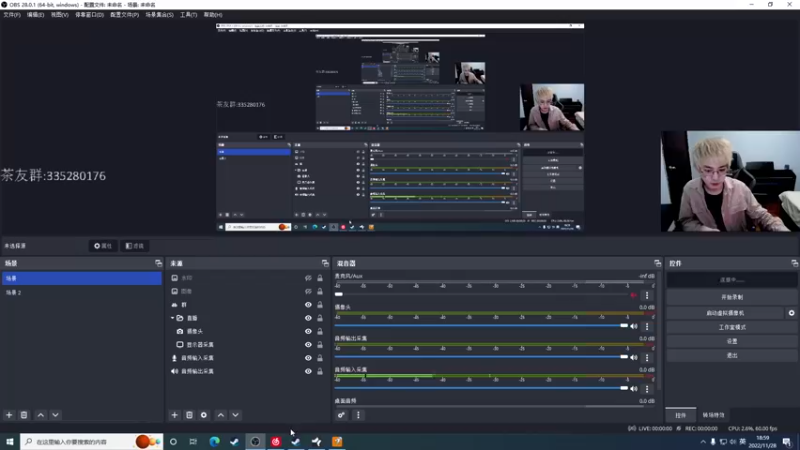Image resolution: width=800 pixels, height=450 pixels.
Task: Open the 文件(F) menu
Action: [x=12, y=15]
